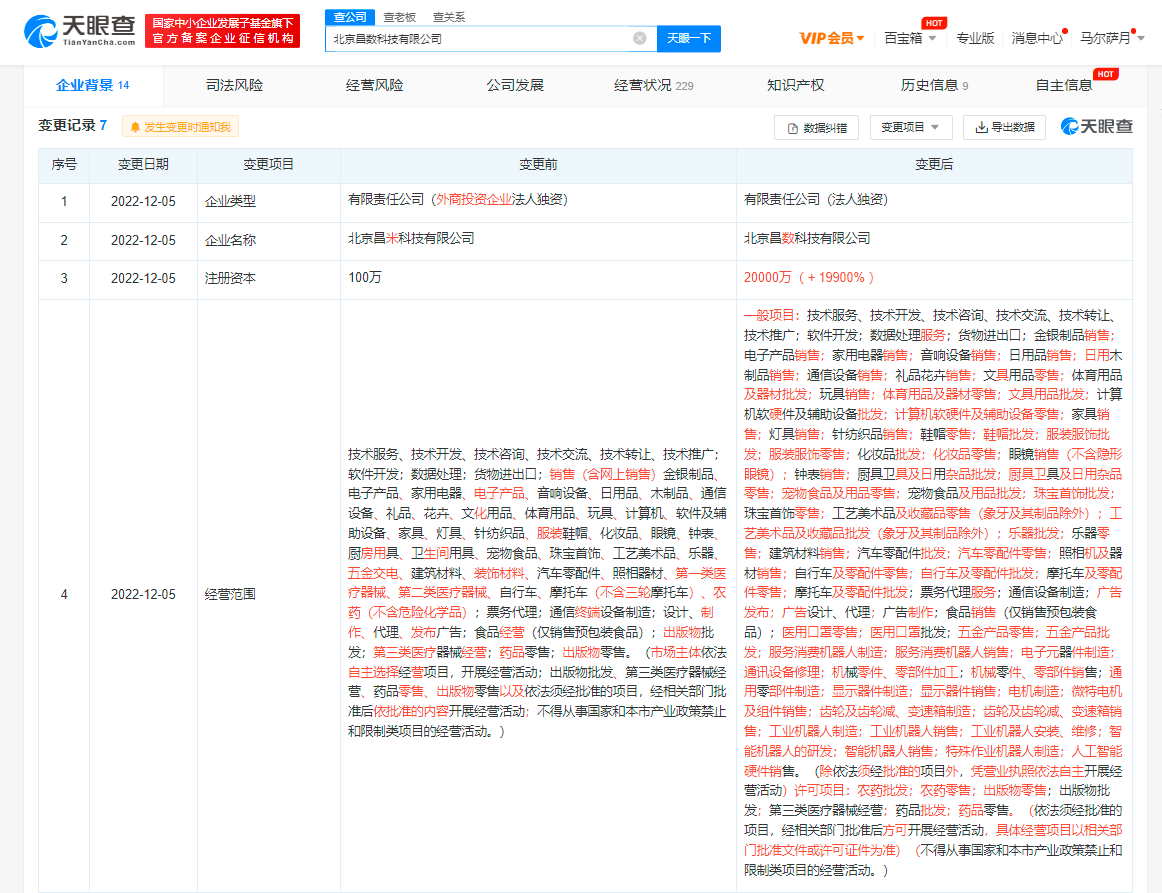Open the VIP会员 dropdown
This screenshot has height=893, width=1162.
pyautogui.click(x=831, y=38)
